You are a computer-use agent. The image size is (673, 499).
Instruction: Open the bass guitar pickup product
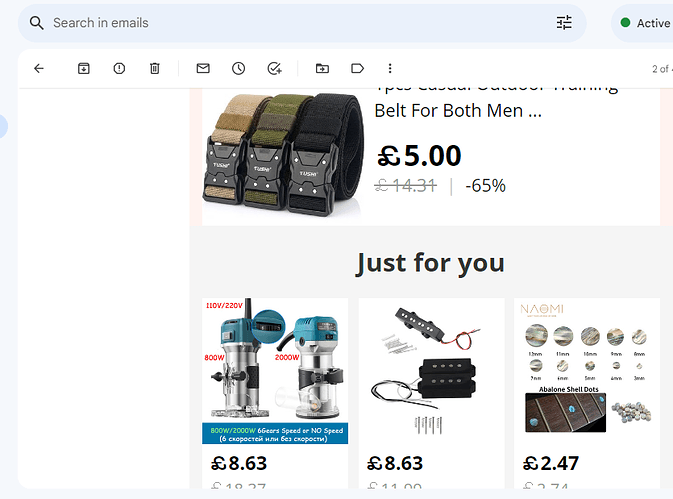click(x=431, y=371)
